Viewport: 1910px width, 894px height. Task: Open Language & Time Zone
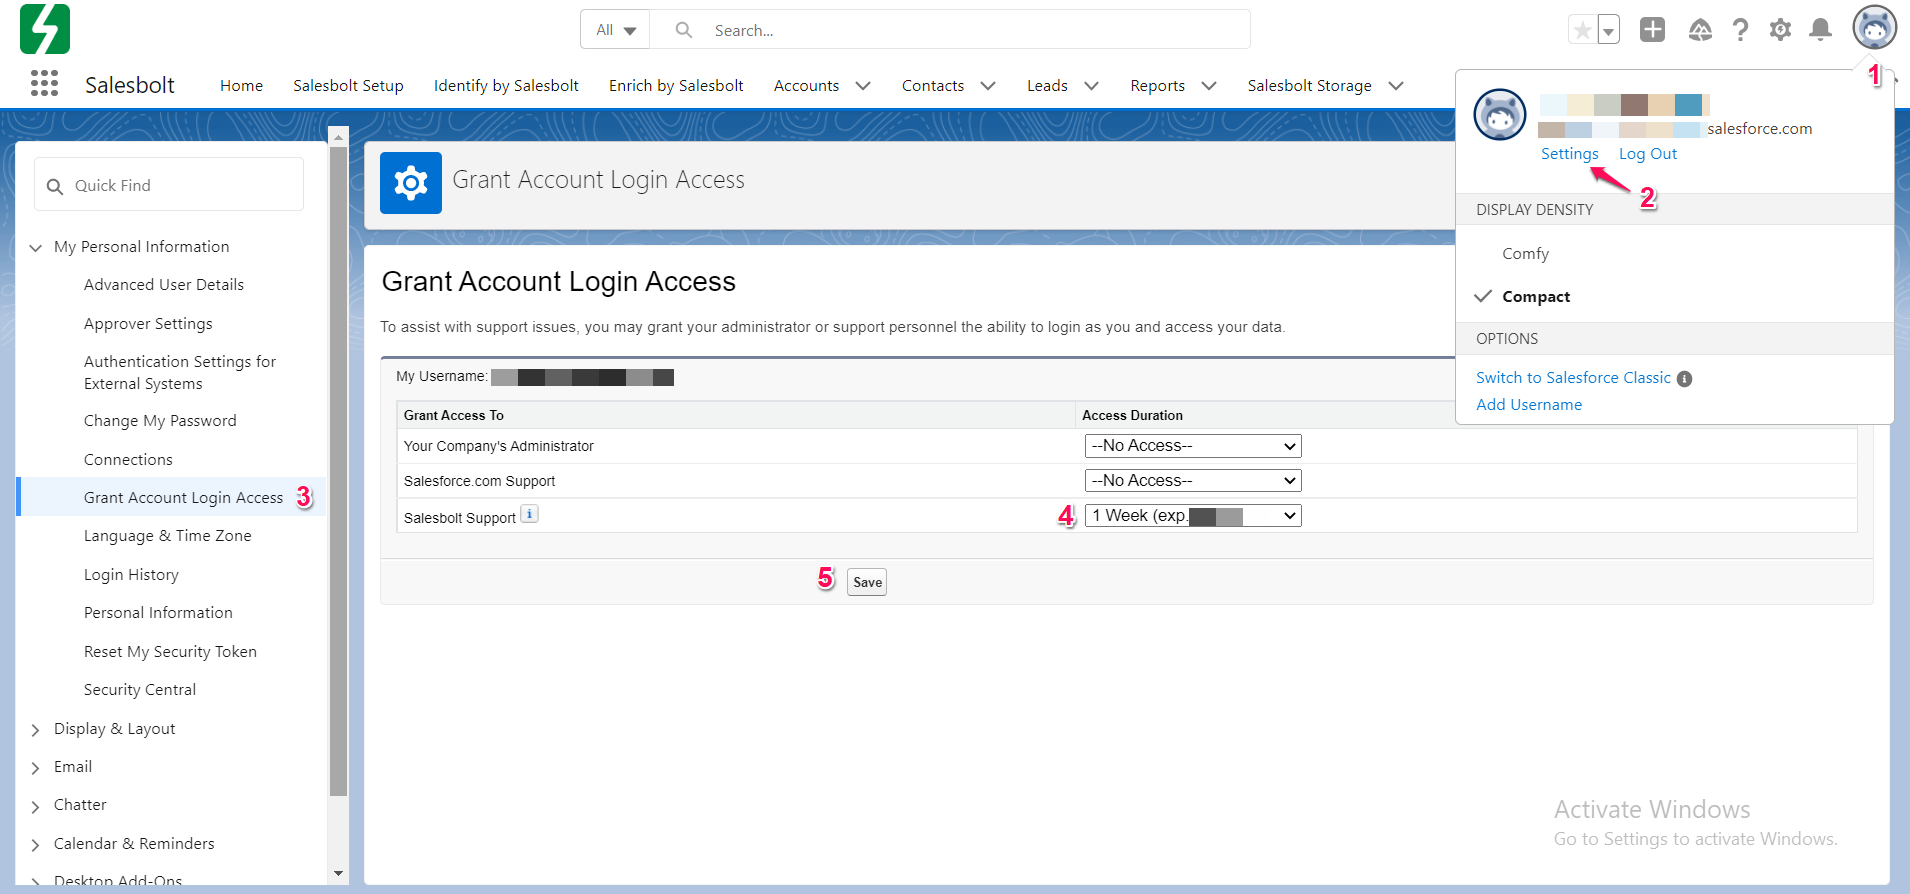coord(167,536)
